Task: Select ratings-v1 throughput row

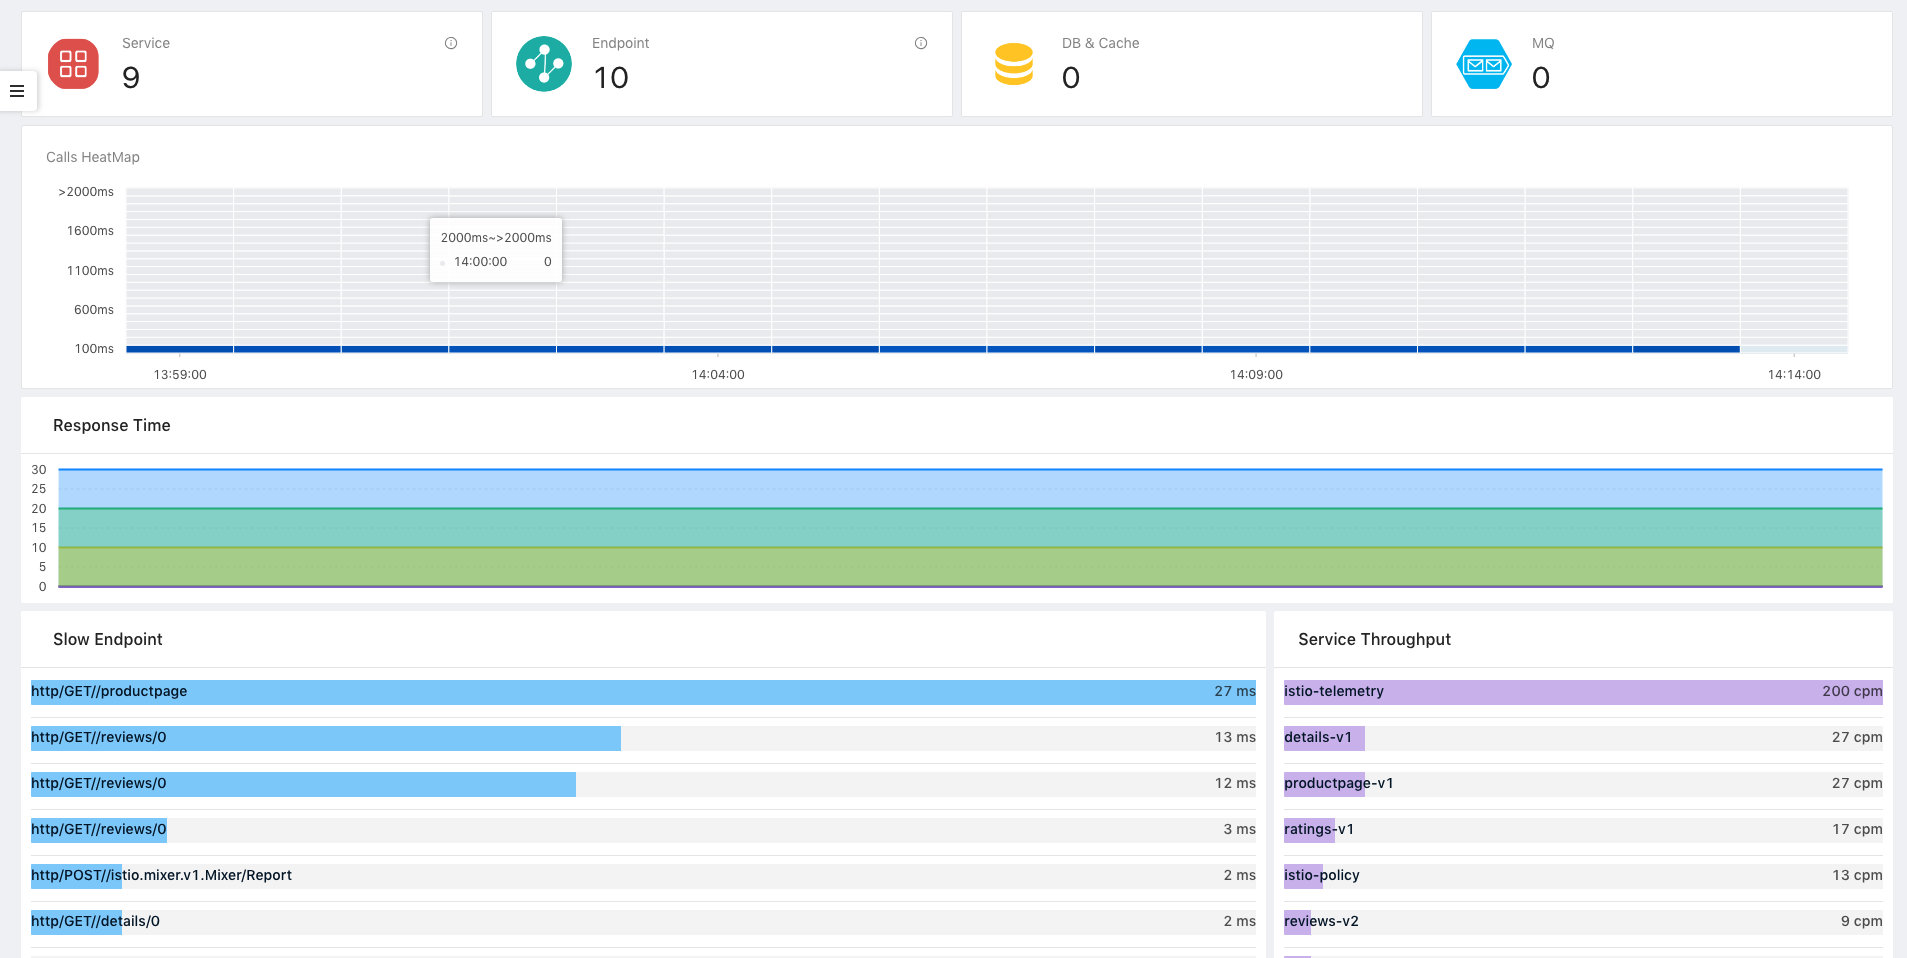Action: (1318, 830)
